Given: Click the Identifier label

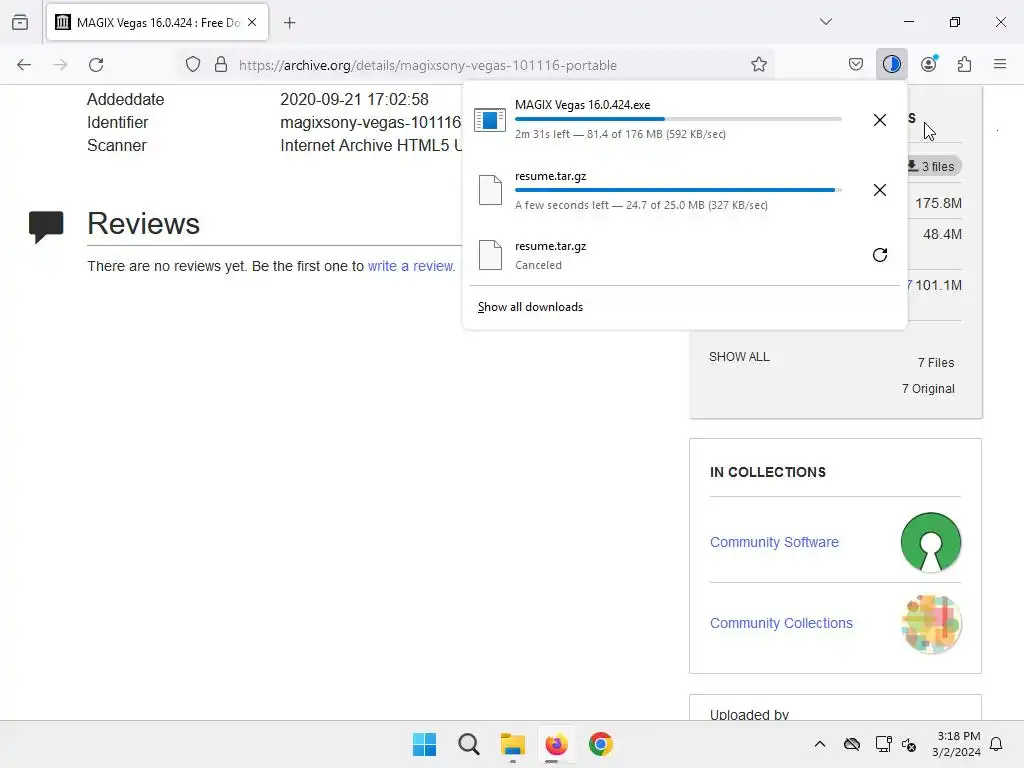Looking at the screenshot, I should point(118,122).
